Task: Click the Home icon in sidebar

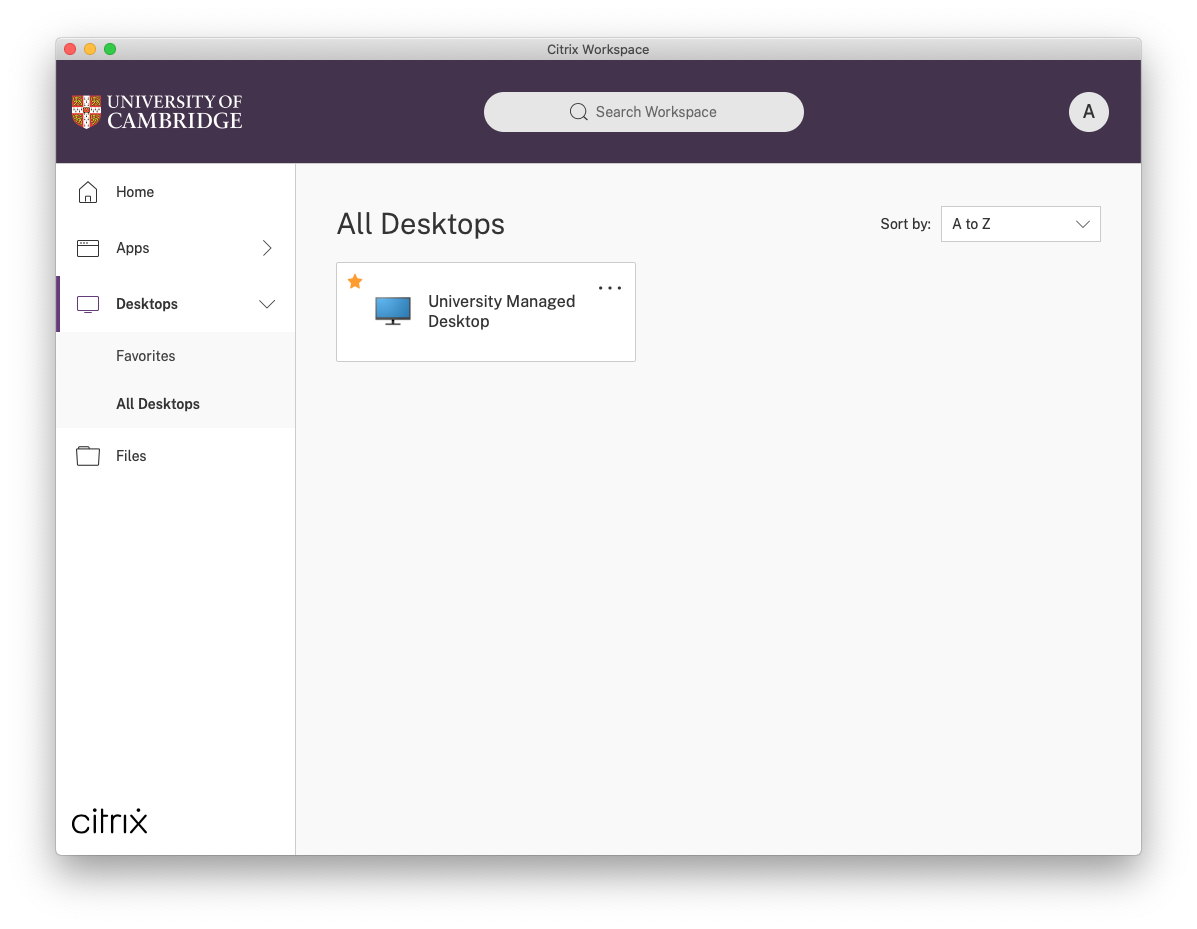Action: coord(87,191)
